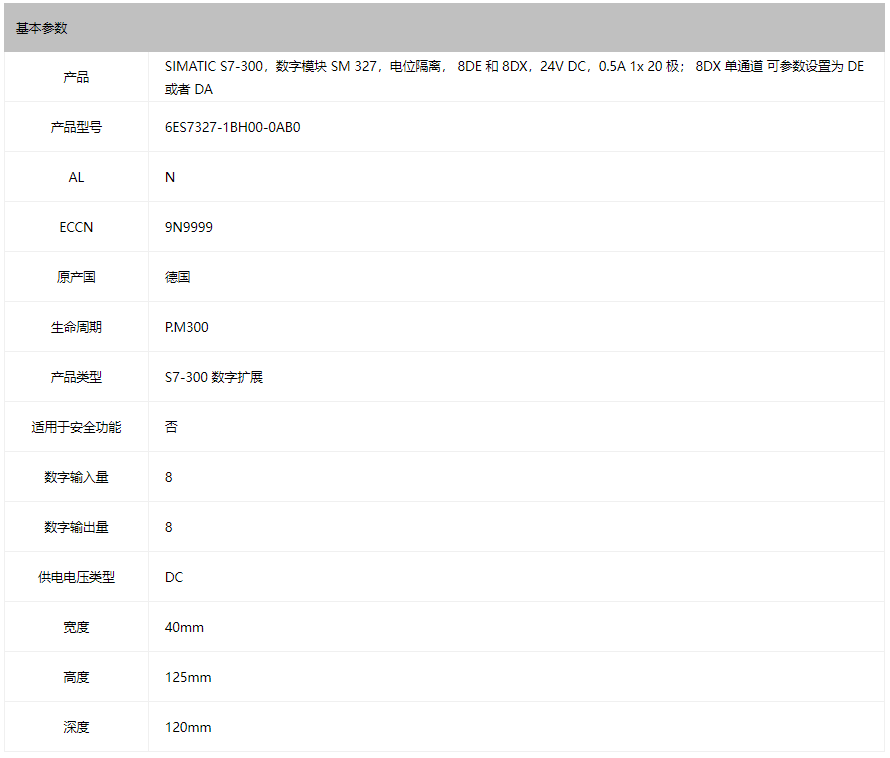The width and height of the screenshot is (890, 758).
Task: Select the 产品型号 label cell
Action: [76, 127]
